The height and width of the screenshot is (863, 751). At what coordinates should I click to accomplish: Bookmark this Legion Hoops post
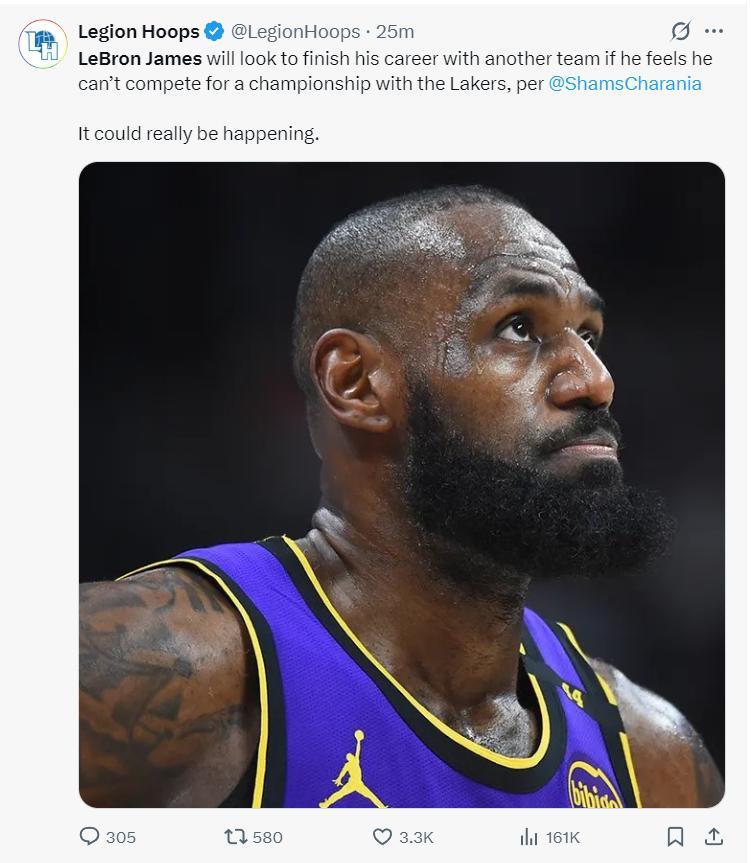click(676, 837)
